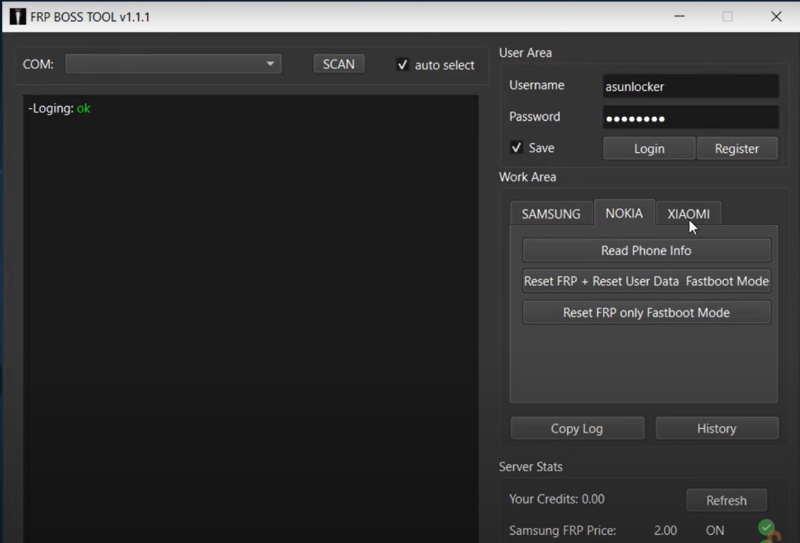
Task: Click the 'Your Credits: 0.00' text
Action: (557, 499)
